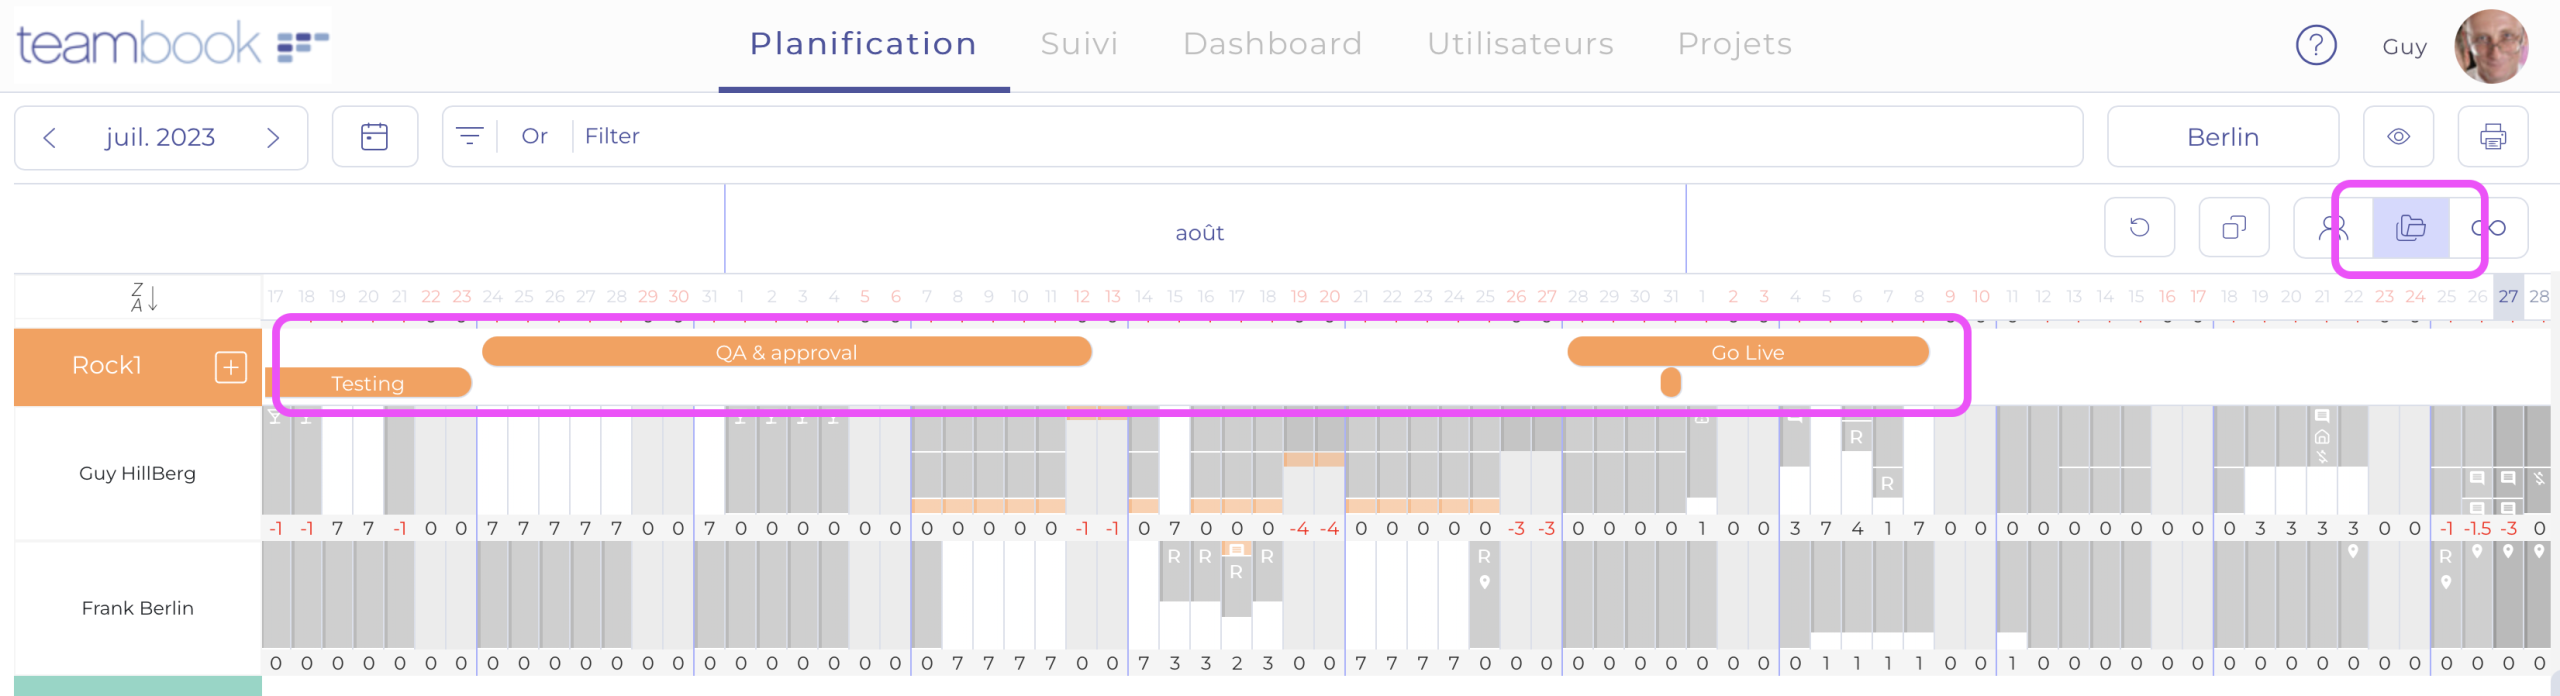Screen dimensions: 2560x696
Task: Switch to user planning view
Action: point(2333,228)
